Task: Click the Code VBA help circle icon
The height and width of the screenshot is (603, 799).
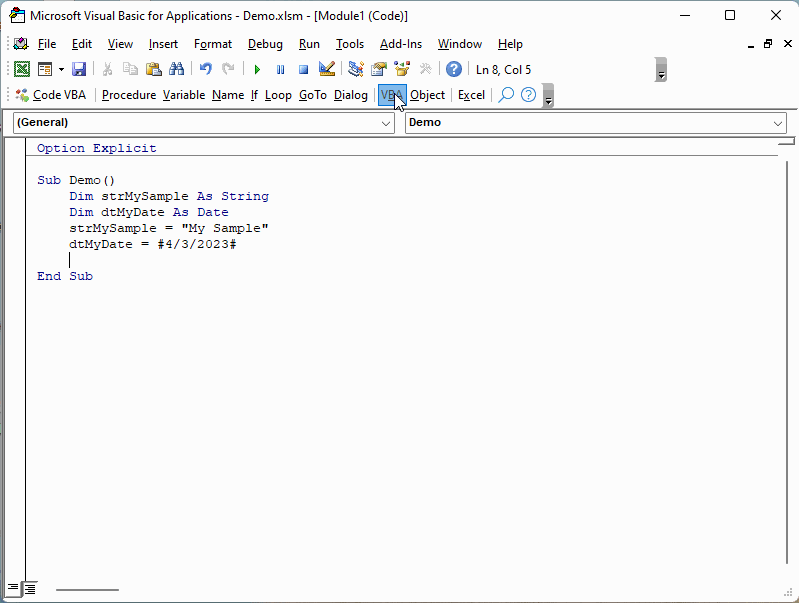Action: pyautogui.click(x=528, y=94)
